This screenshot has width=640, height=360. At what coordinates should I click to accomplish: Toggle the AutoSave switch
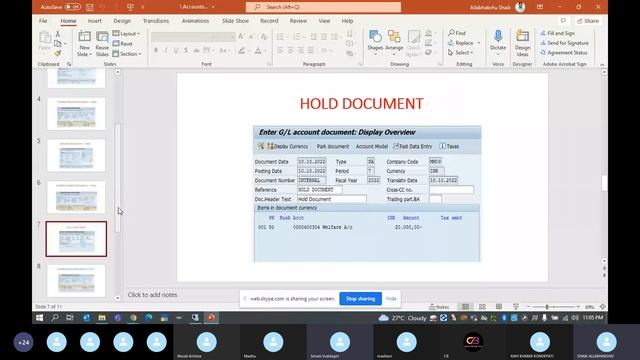(x=73, y=7)
